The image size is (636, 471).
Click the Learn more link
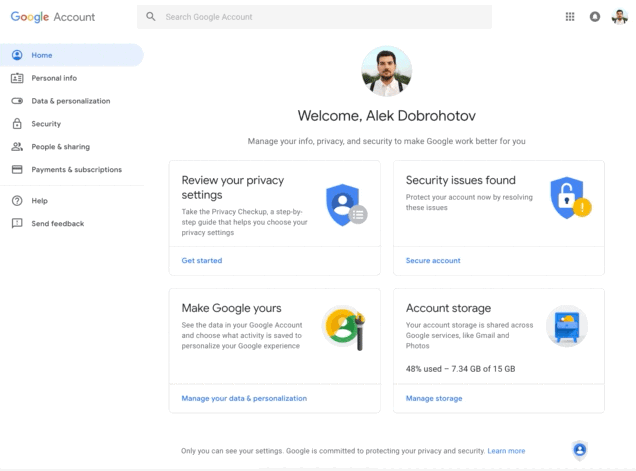click(506, 451)
